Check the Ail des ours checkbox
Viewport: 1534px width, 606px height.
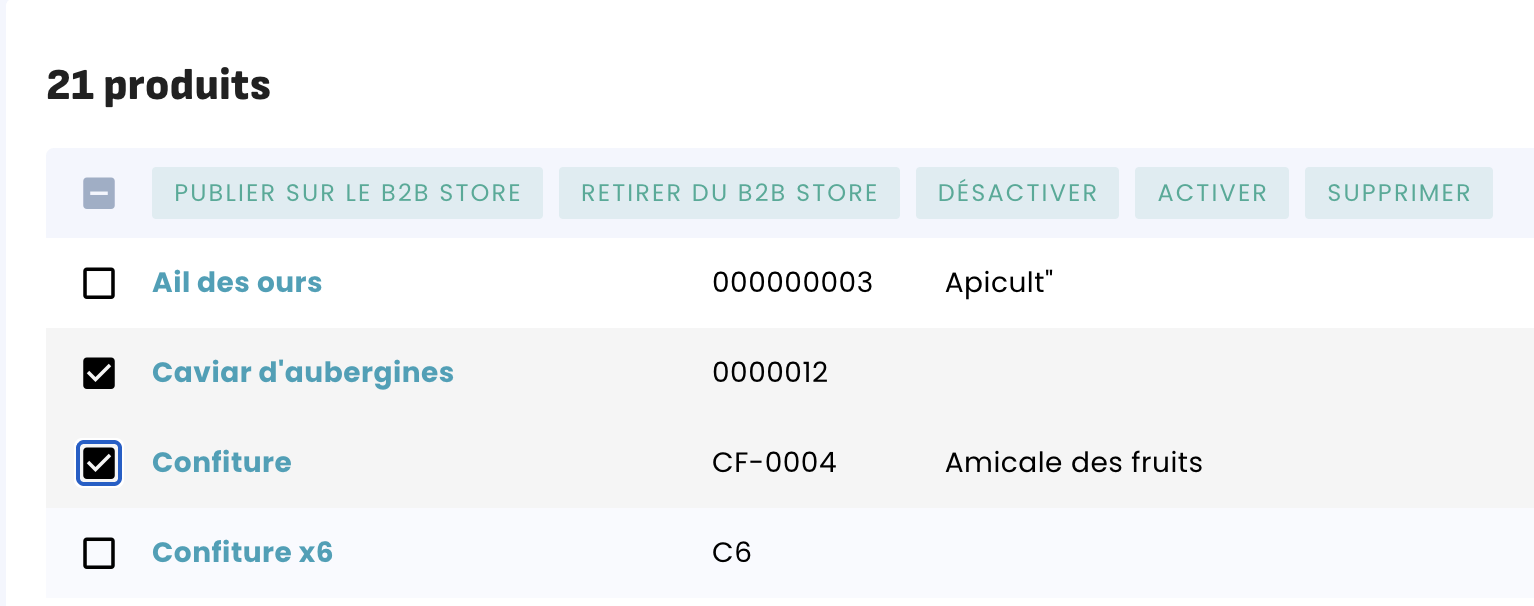tap(99, 283)
